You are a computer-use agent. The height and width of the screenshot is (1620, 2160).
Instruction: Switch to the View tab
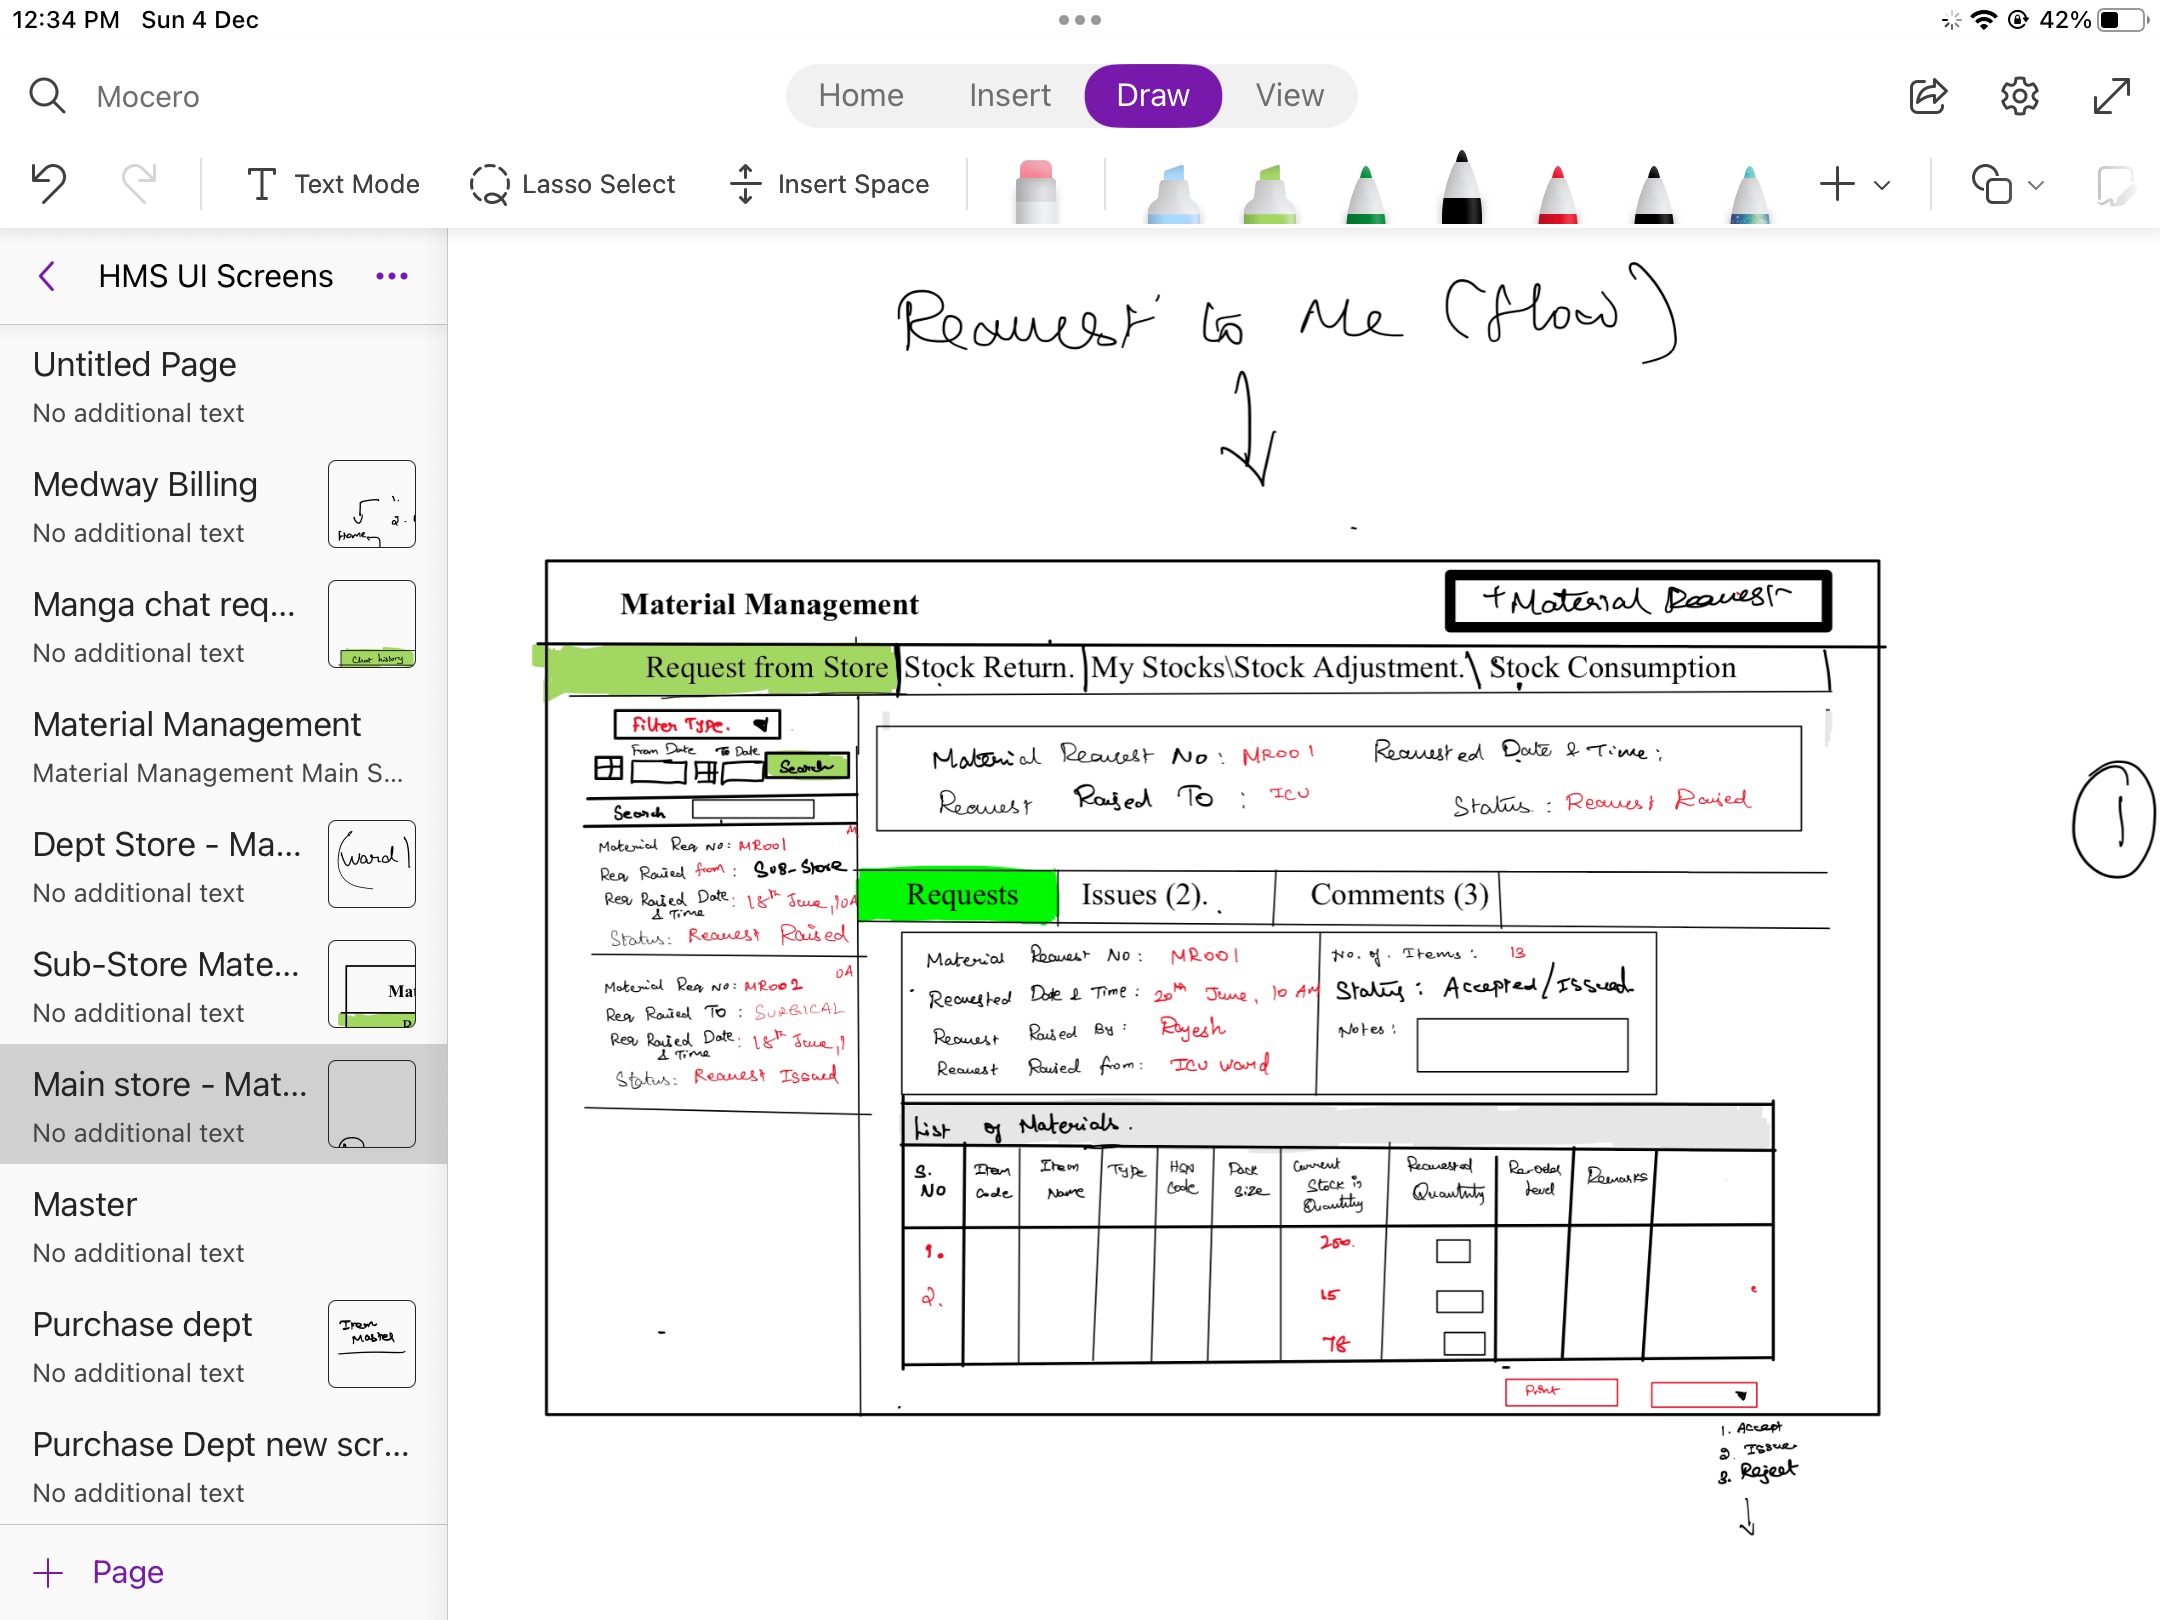pos(1289,95)
